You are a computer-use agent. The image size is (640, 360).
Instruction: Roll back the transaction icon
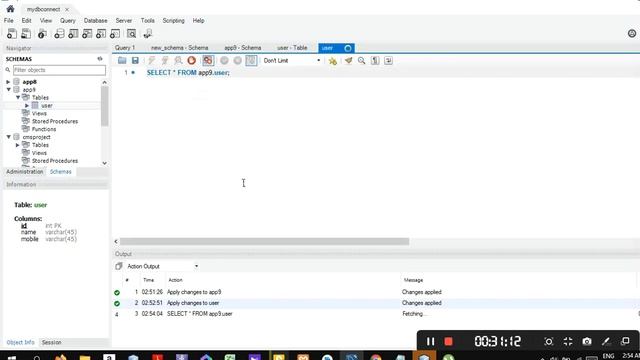(238, 60)
